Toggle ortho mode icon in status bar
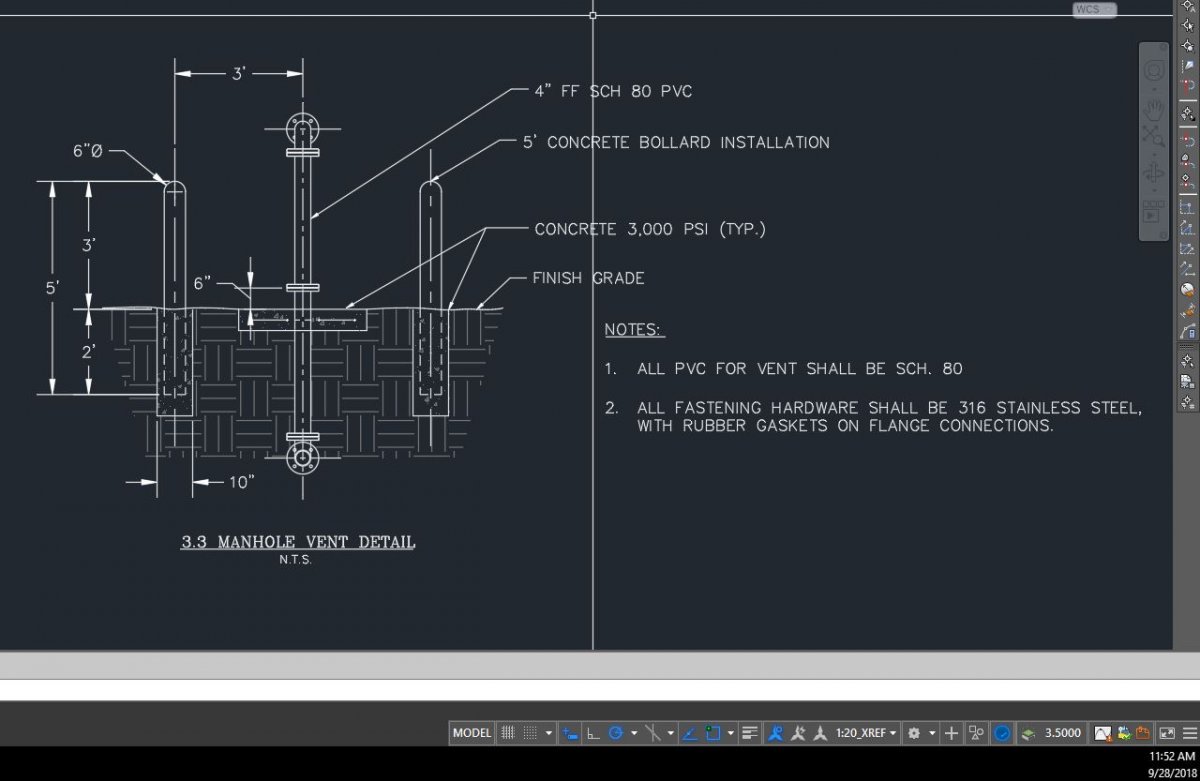The width and height of the screenshot is (1200, 781). point(593,733)
